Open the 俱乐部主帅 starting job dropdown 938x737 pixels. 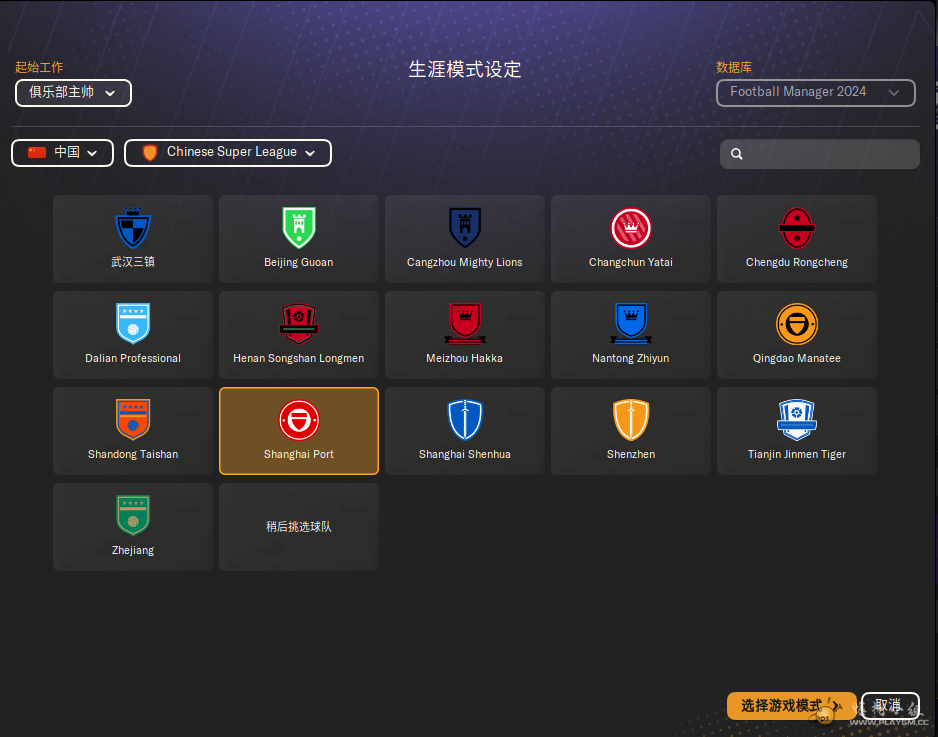(x=73, y=93)
